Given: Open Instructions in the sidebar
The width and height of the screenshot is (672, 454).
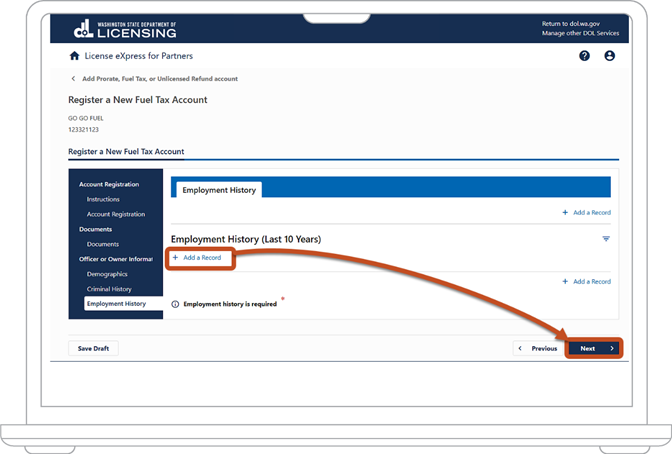Looking at the screenshot, I should click(x=103, y=199).
